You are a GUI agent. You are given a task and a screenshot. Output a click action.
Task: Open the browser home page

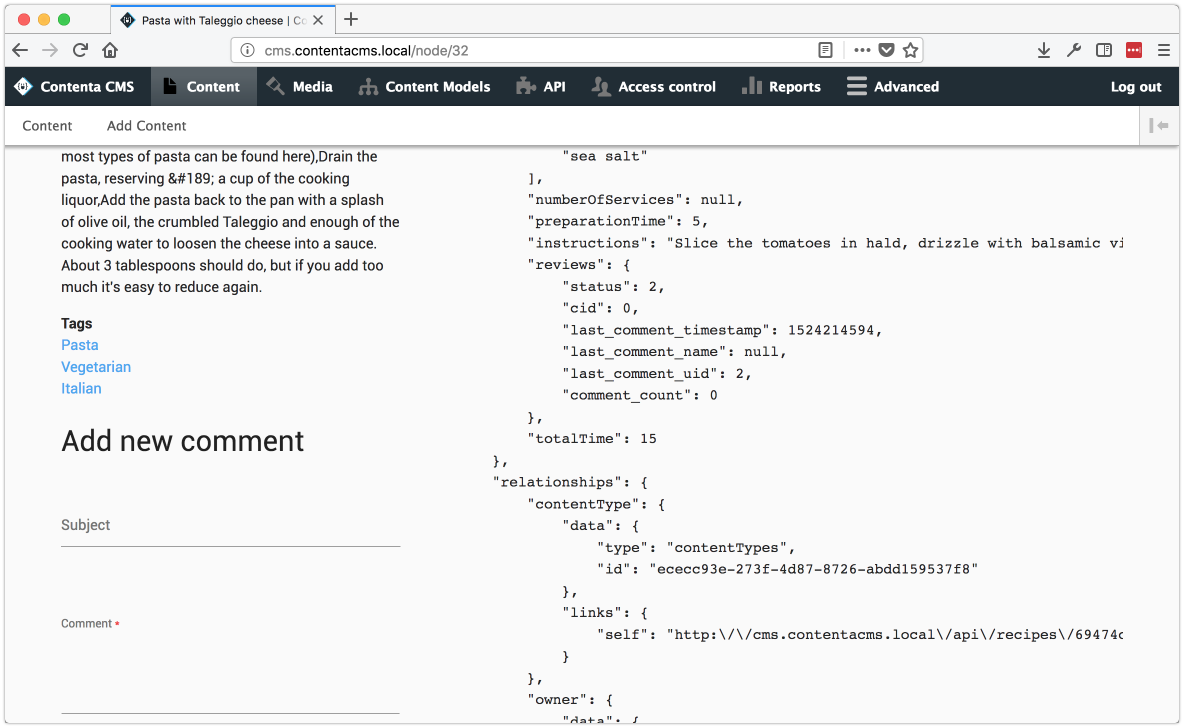click(110, 51)
